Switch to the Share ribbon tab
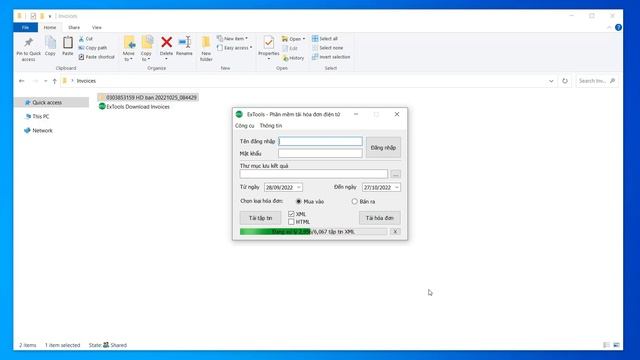 [74, 27]
